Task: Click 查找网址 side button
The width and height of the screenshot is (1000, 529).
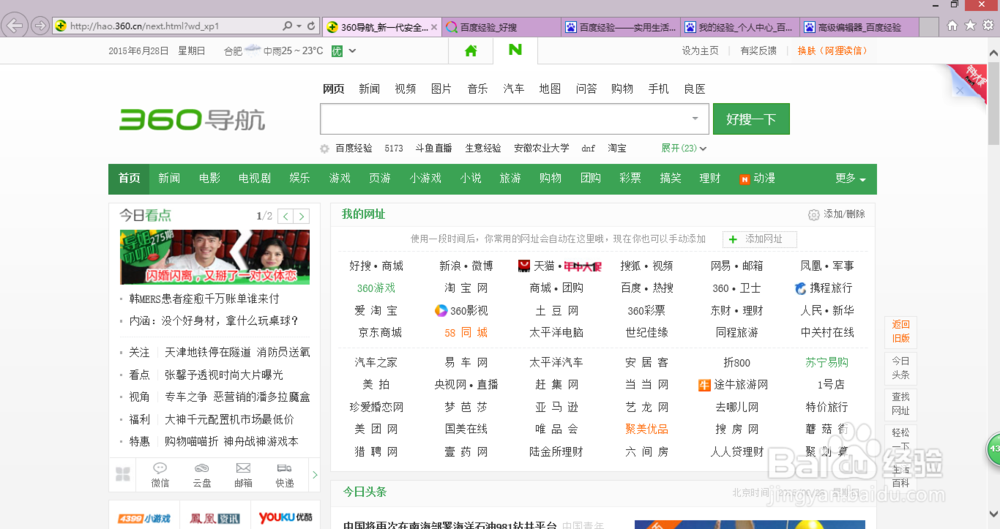Action: 901,403
